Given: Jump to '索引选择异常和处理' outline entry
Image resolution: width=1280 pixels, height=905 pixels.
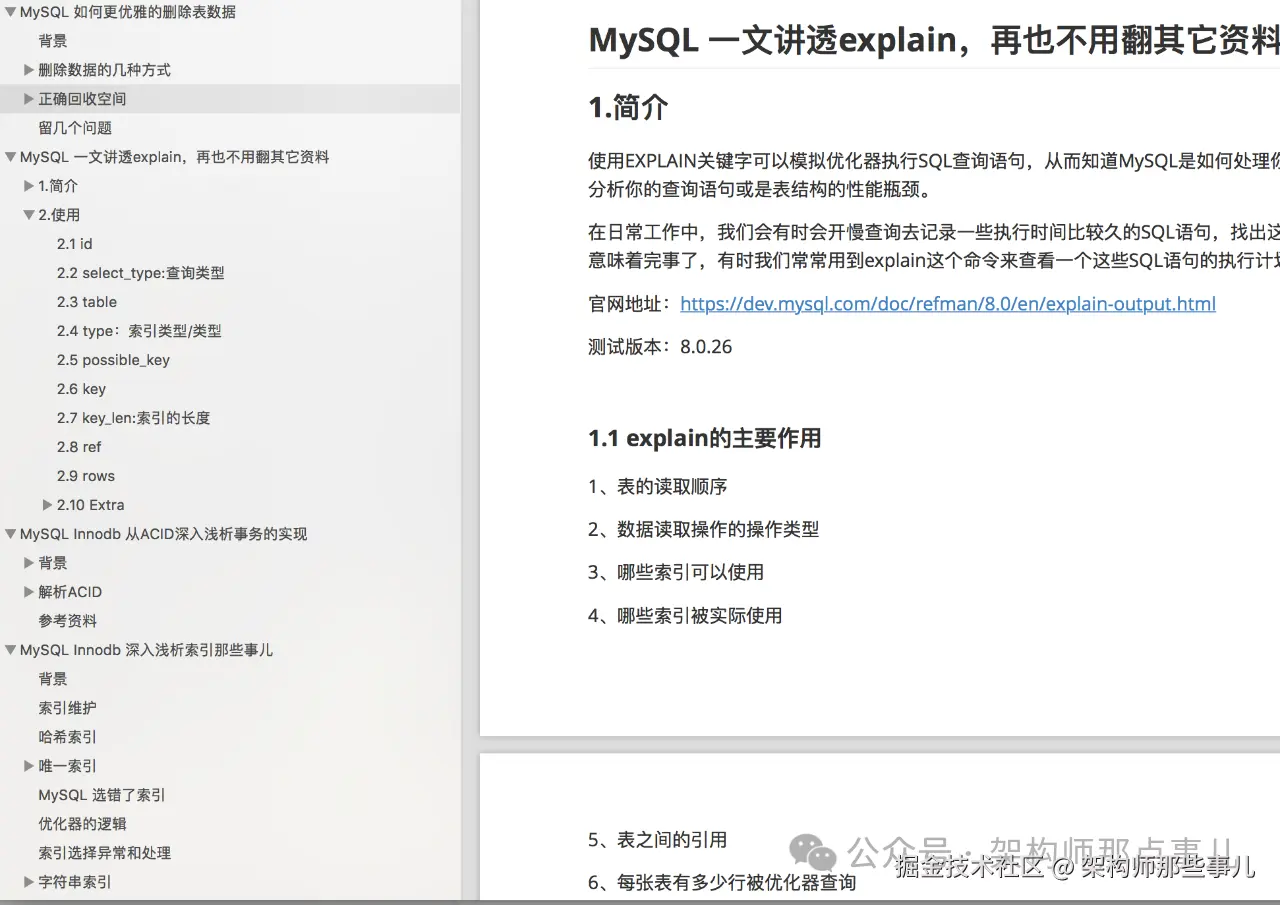Looking at the screenshot, I should point(105,853).
